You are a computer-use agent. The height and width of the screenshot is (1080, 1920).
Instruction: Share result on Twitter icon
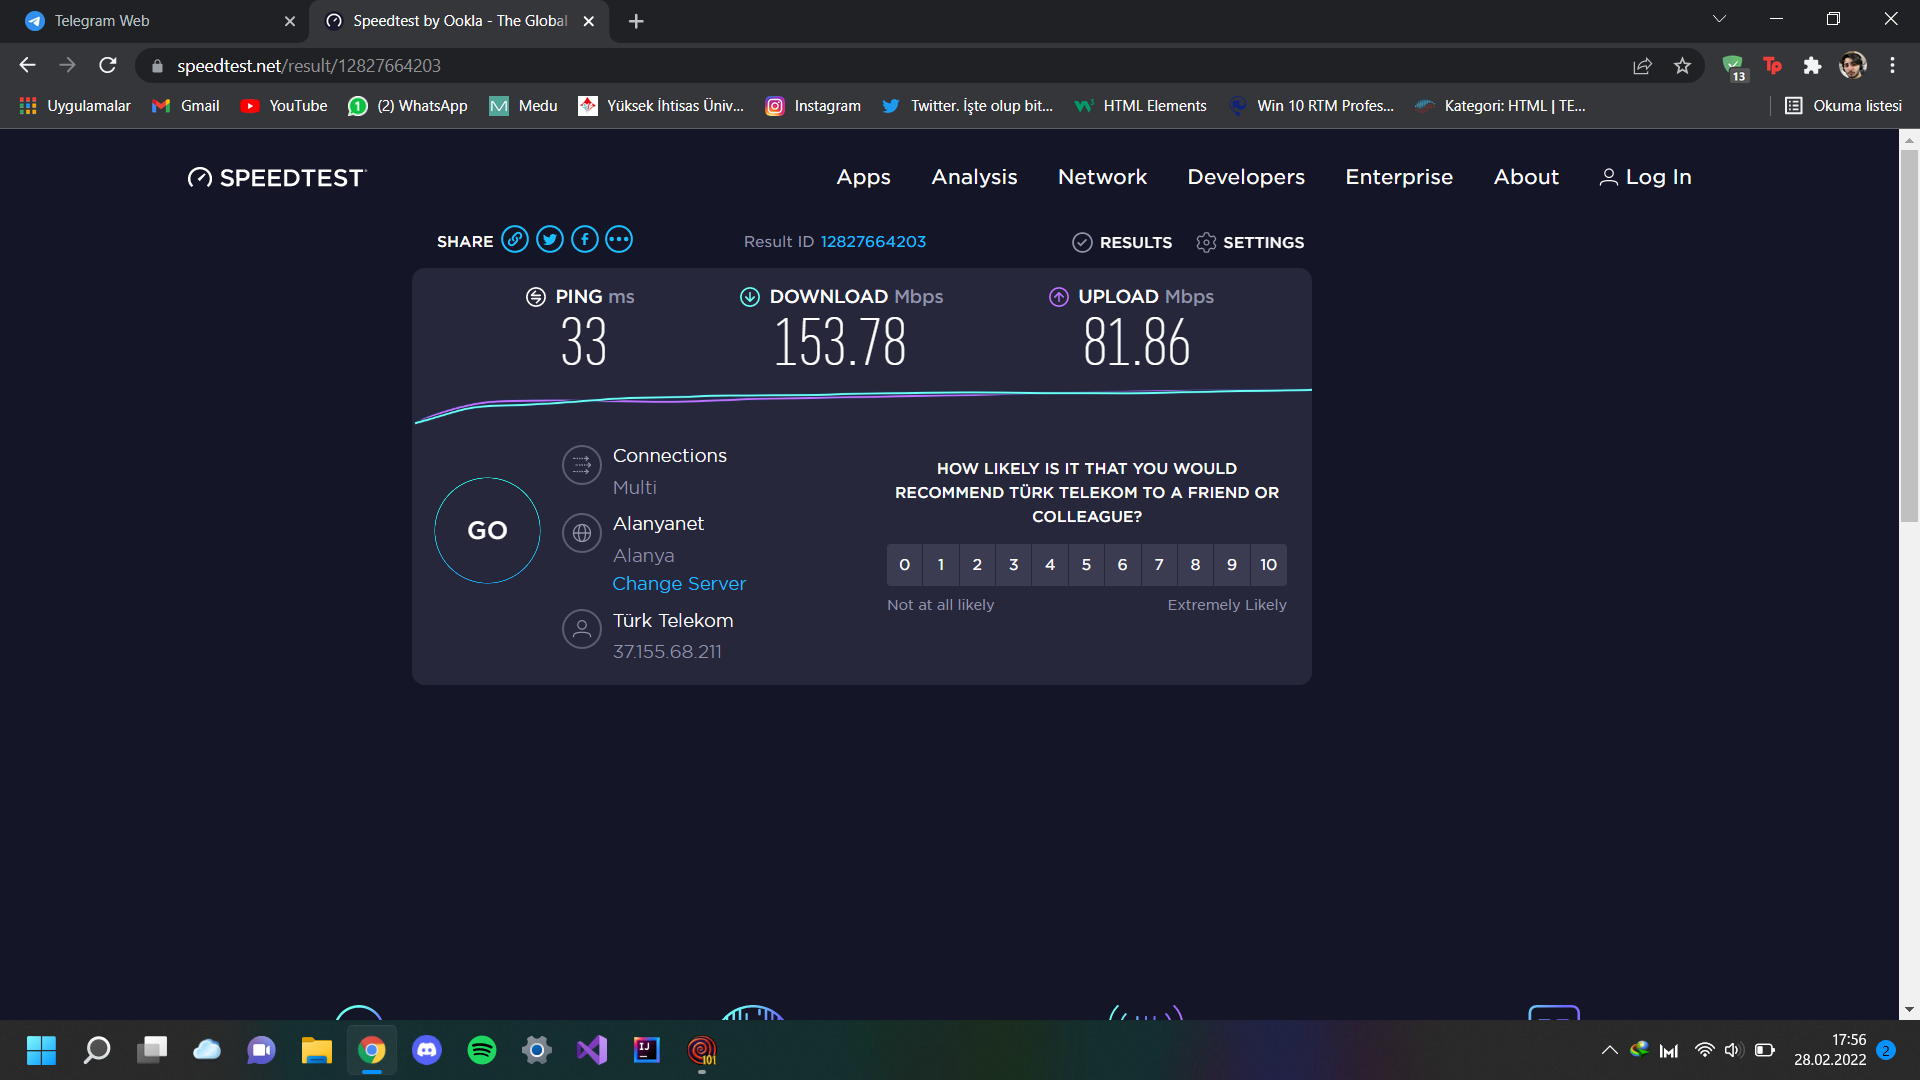click(x=550, y=240)
